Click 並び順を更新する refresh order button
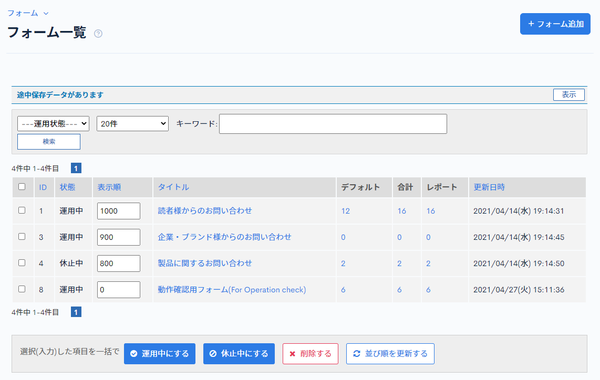Viewport: 600px width, 380px height. [390, 354]
